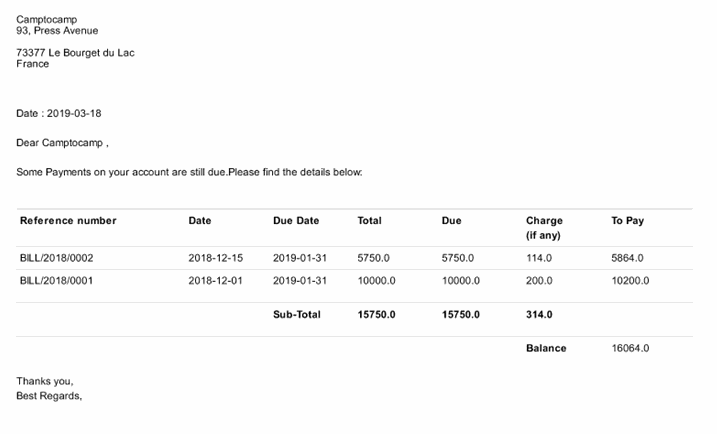This screenshot has width=717, height=434.
Task: Click the 200.0 charge value
Action: pyautogui.click(x=539, y=281)
